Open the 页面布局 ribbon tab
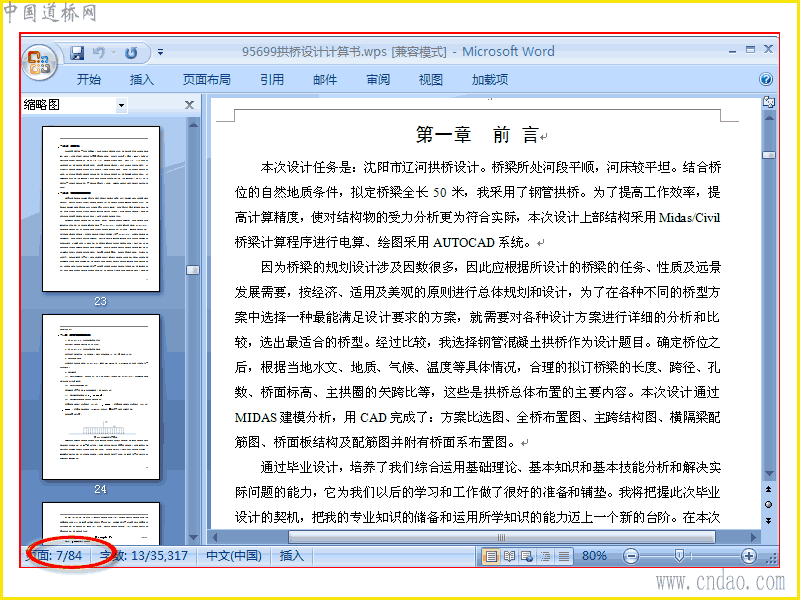Screen dimensions: 800x600 click(206, 80)
